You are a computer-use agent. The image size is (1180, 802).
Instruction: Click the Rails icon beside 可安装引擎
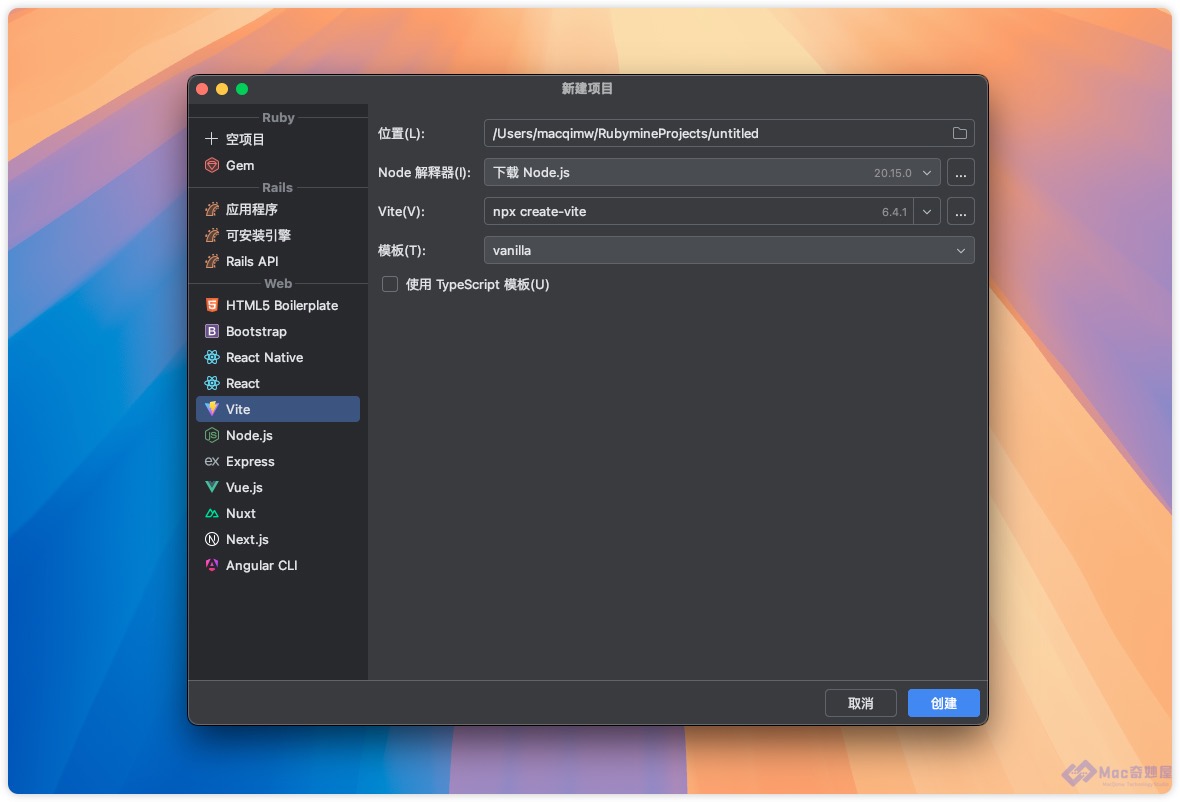[212, 235]
